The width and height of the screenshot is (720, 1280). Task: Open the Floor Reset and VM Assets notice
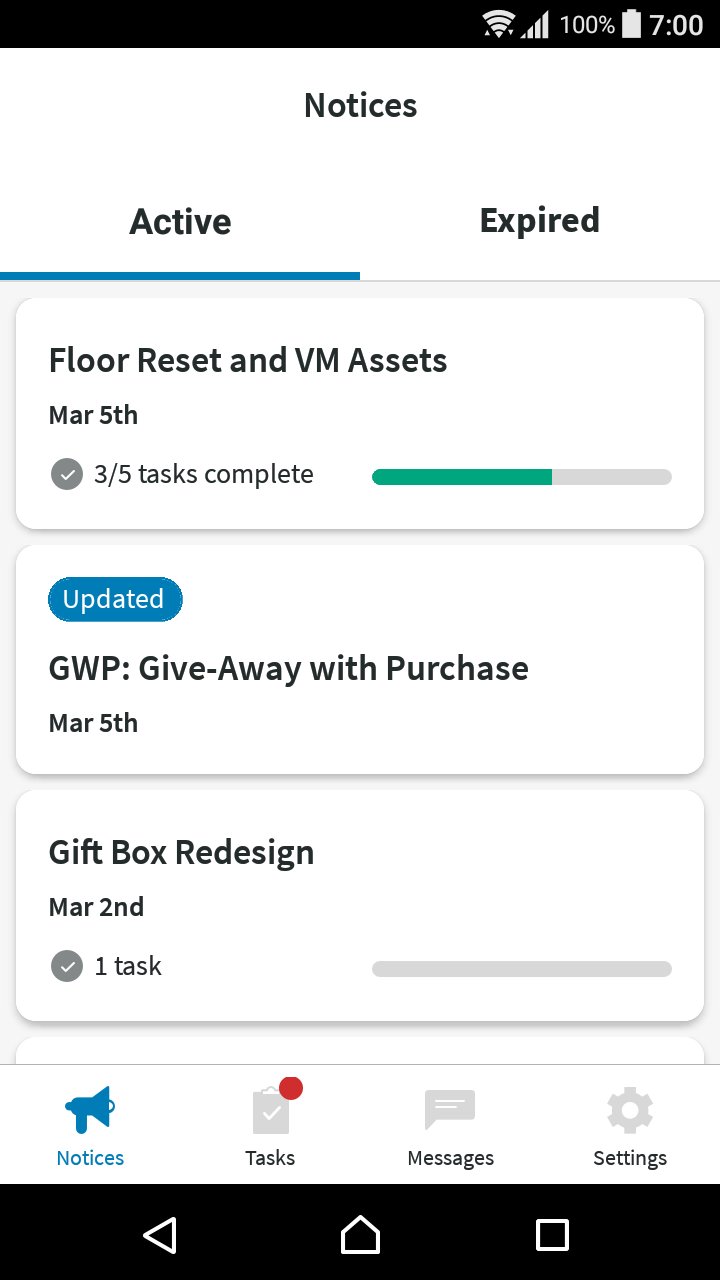point(248,360)
